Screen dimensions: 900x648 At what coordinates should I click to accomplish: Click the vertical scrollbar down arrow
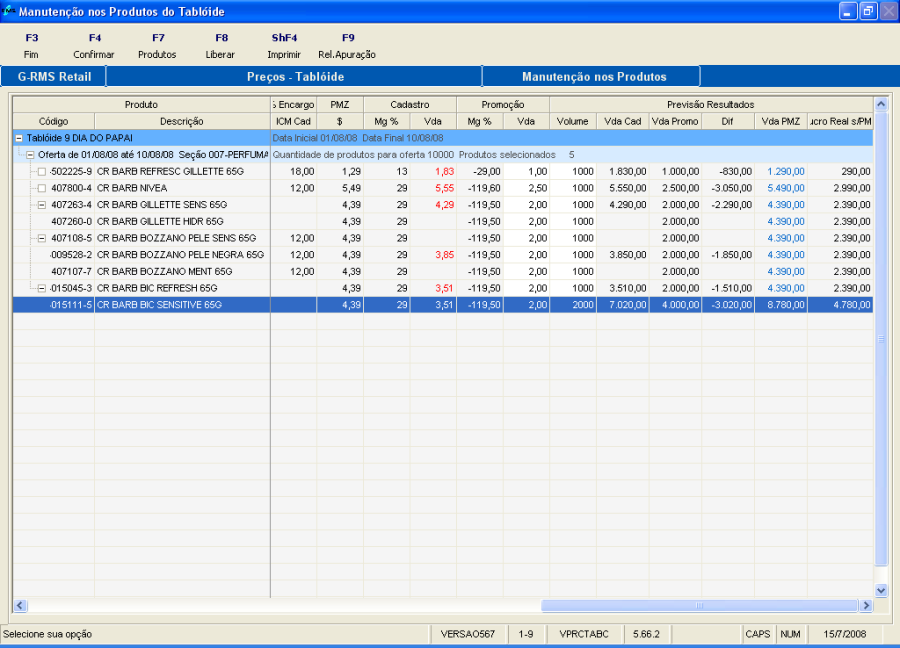[x=881, y=590]
